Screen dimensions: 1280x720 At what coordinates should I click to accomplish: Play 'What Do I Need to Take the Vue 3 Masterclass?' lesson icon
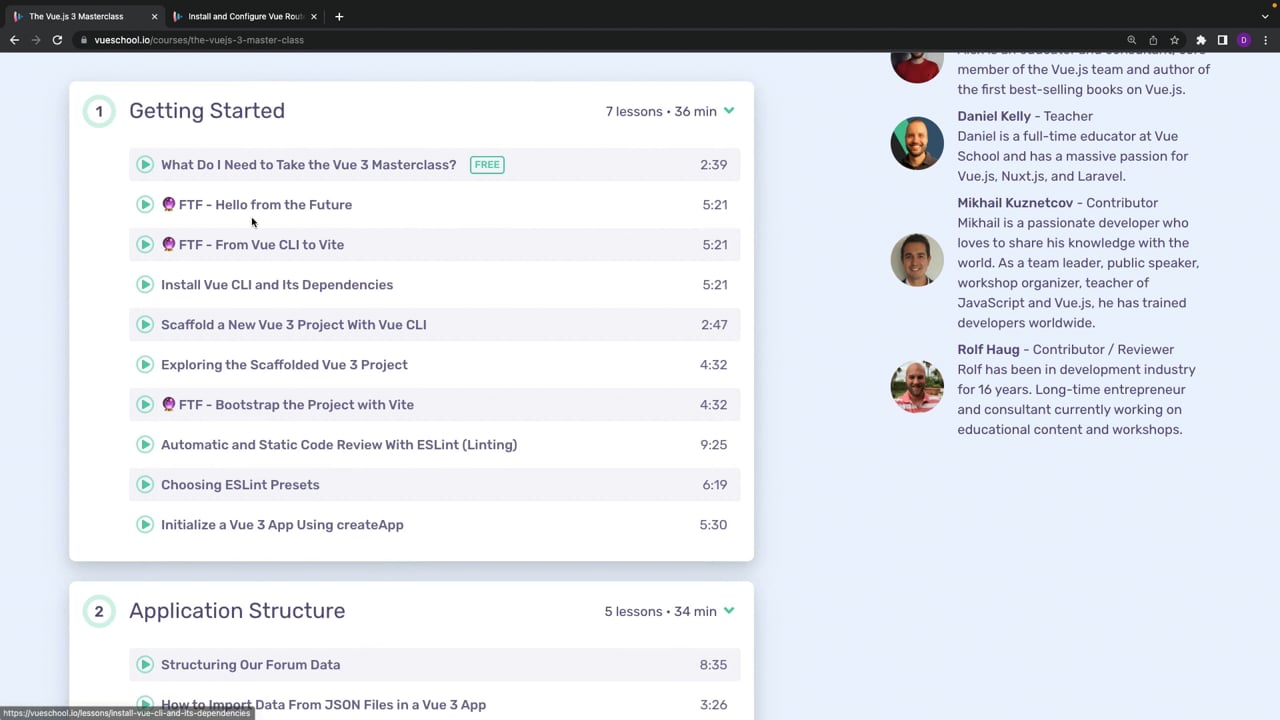tap(145, 165)
